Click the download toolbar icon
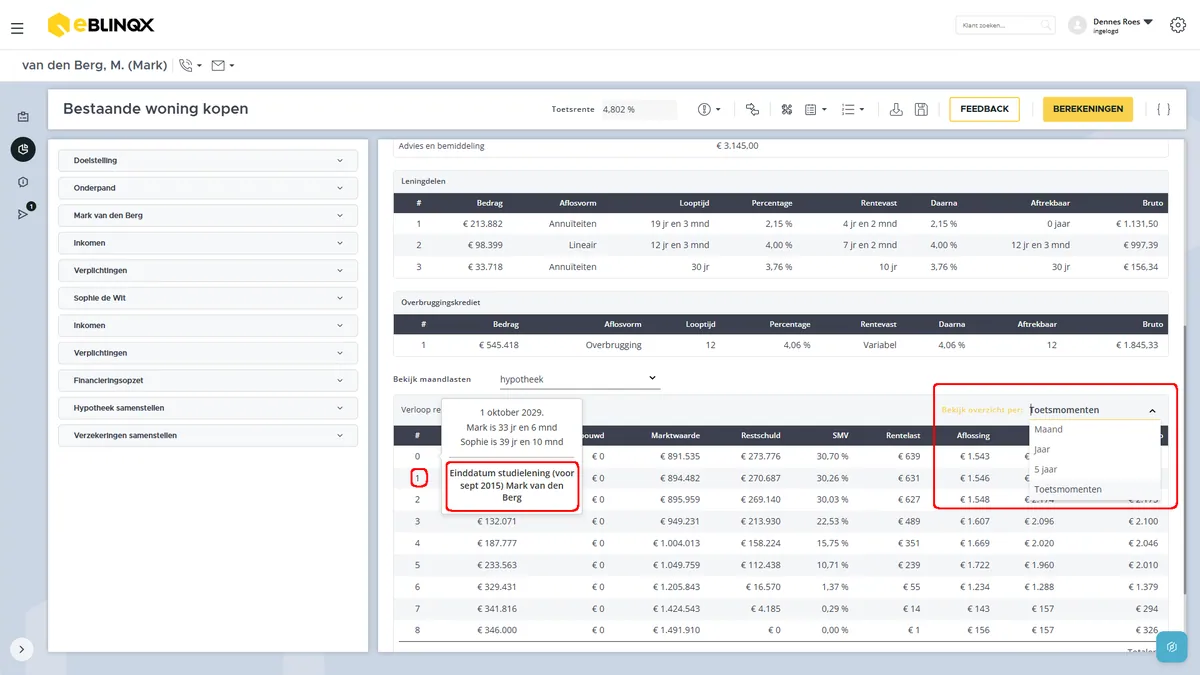 coord(896,109)
